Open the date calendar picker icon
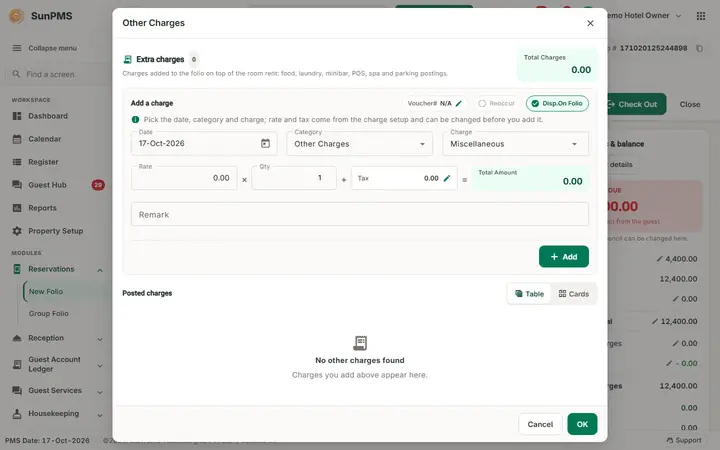 (x=265, y=143)
